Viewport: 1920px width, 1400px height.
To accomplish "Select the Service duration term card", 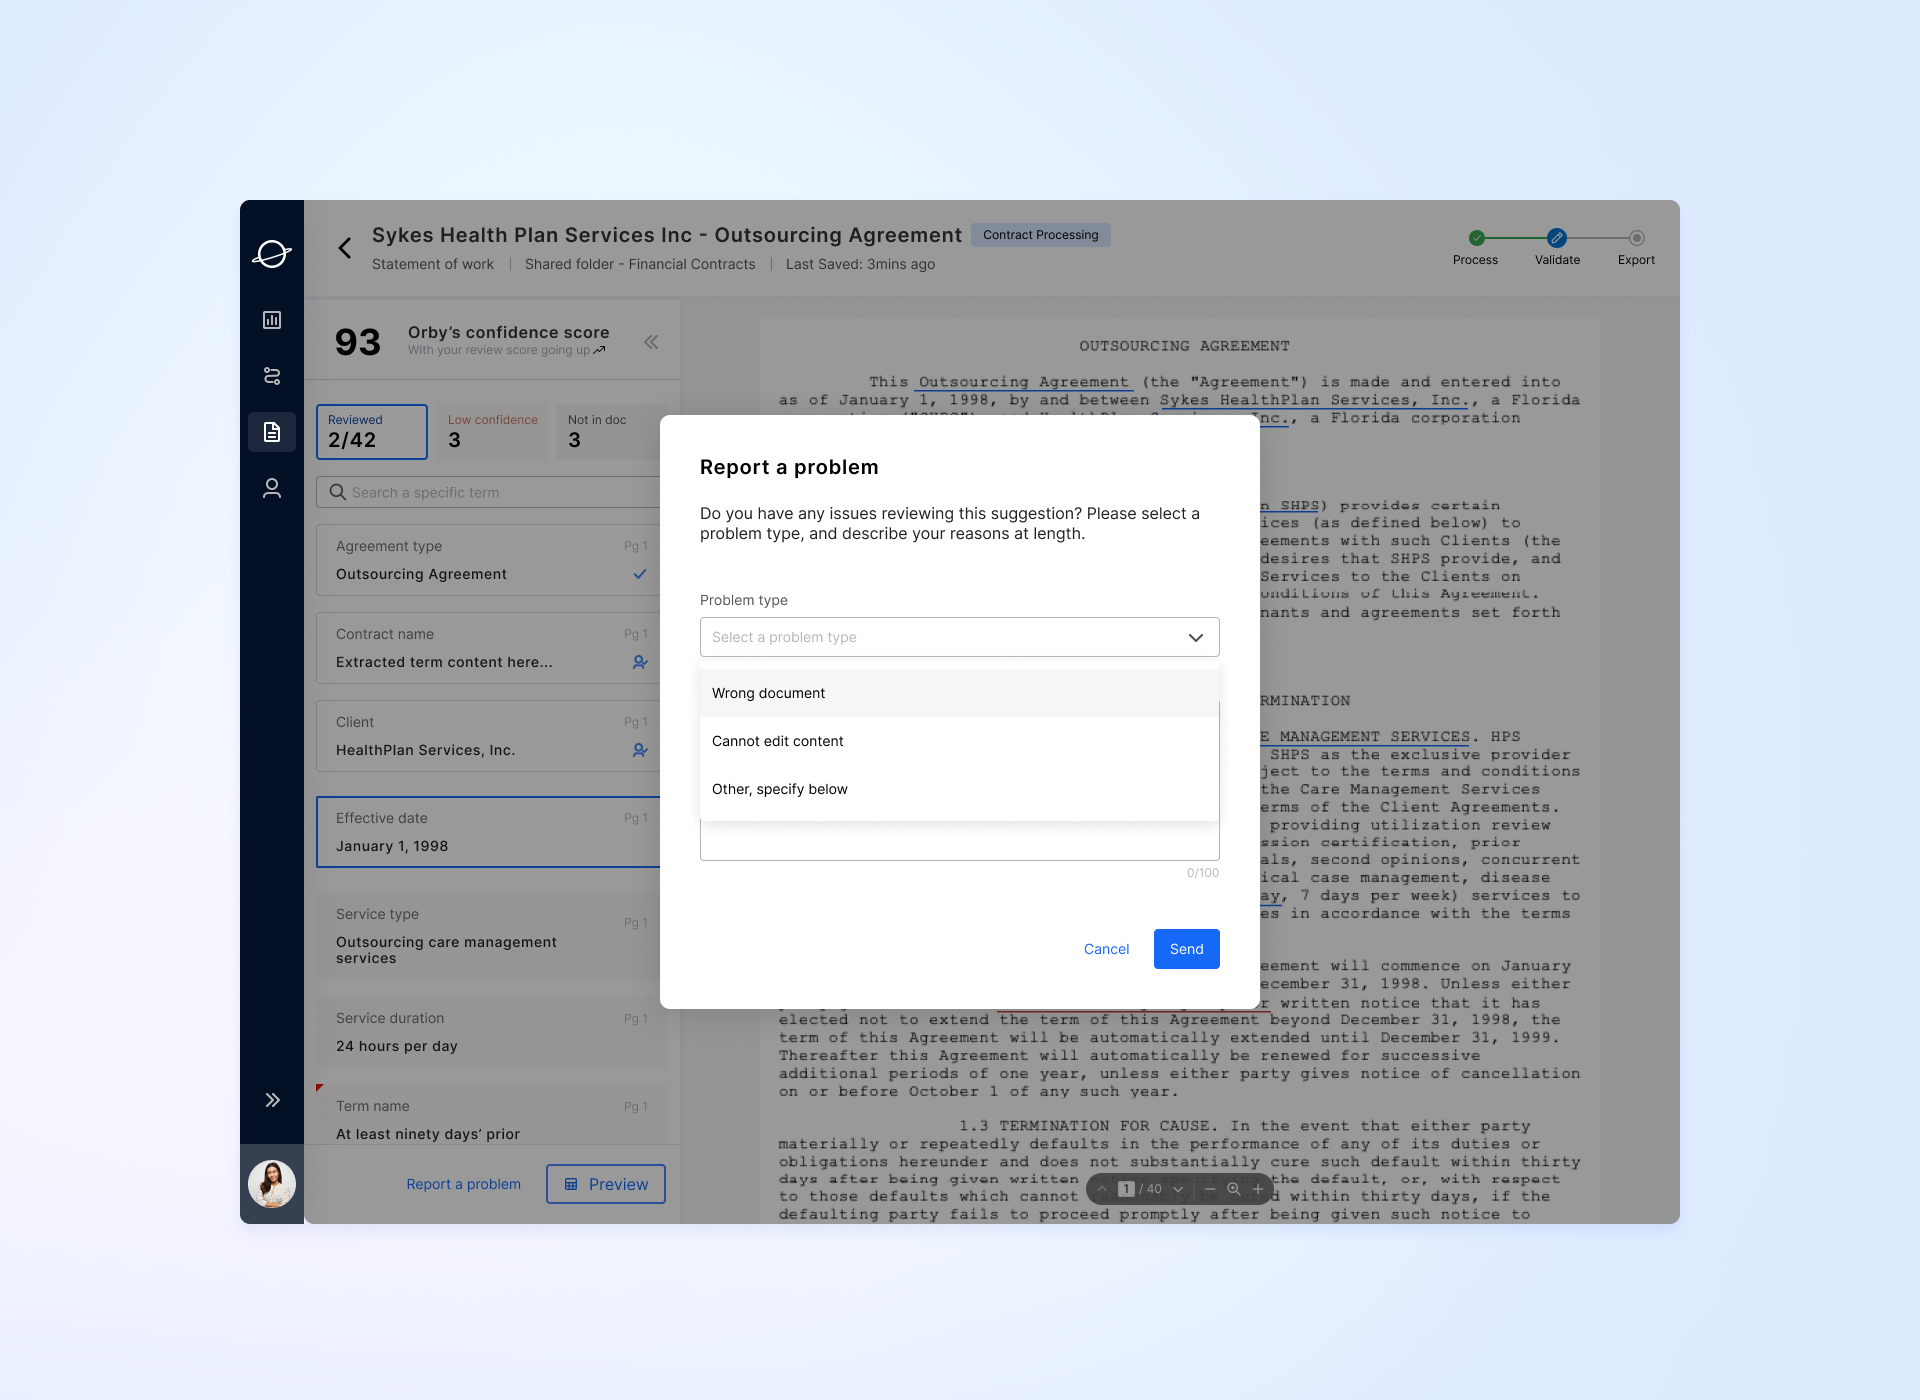I will pyautogui.click(x=491, y=1032).
